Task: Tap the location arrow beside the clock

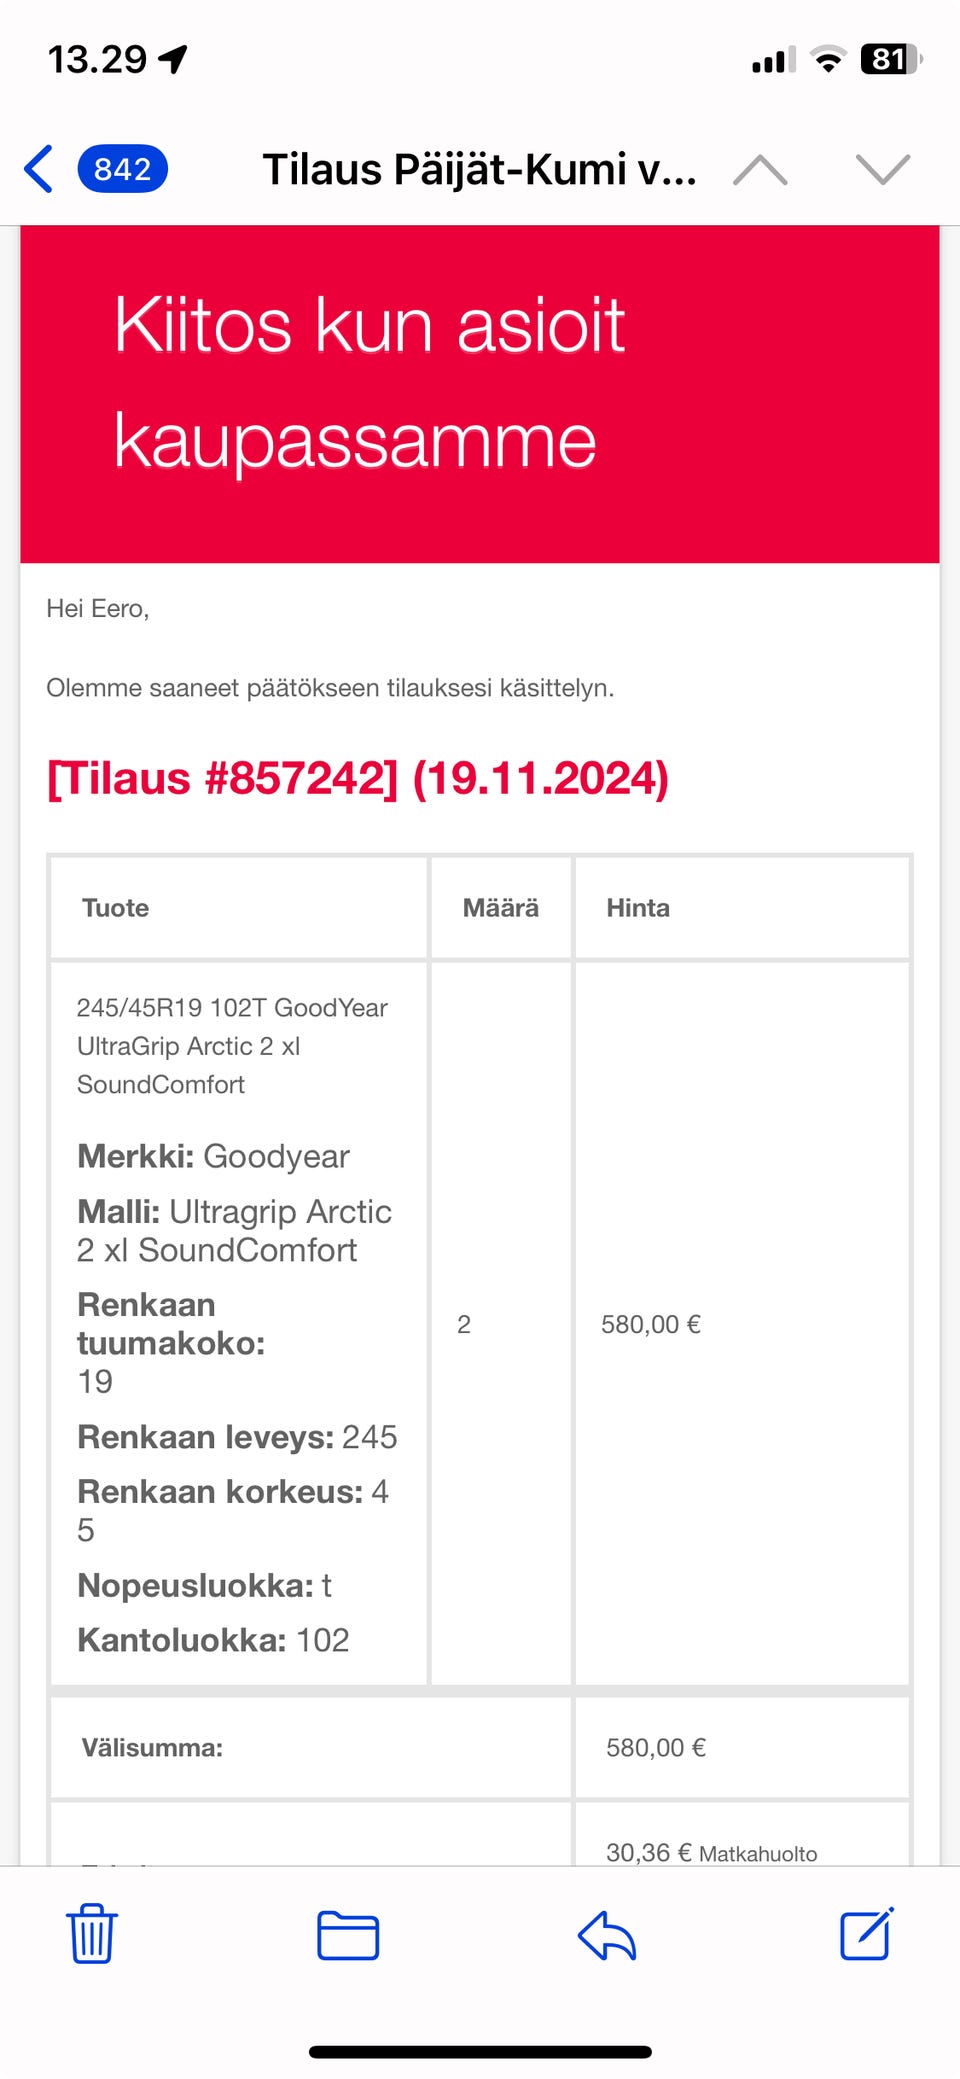Action: tap(173, 60)
